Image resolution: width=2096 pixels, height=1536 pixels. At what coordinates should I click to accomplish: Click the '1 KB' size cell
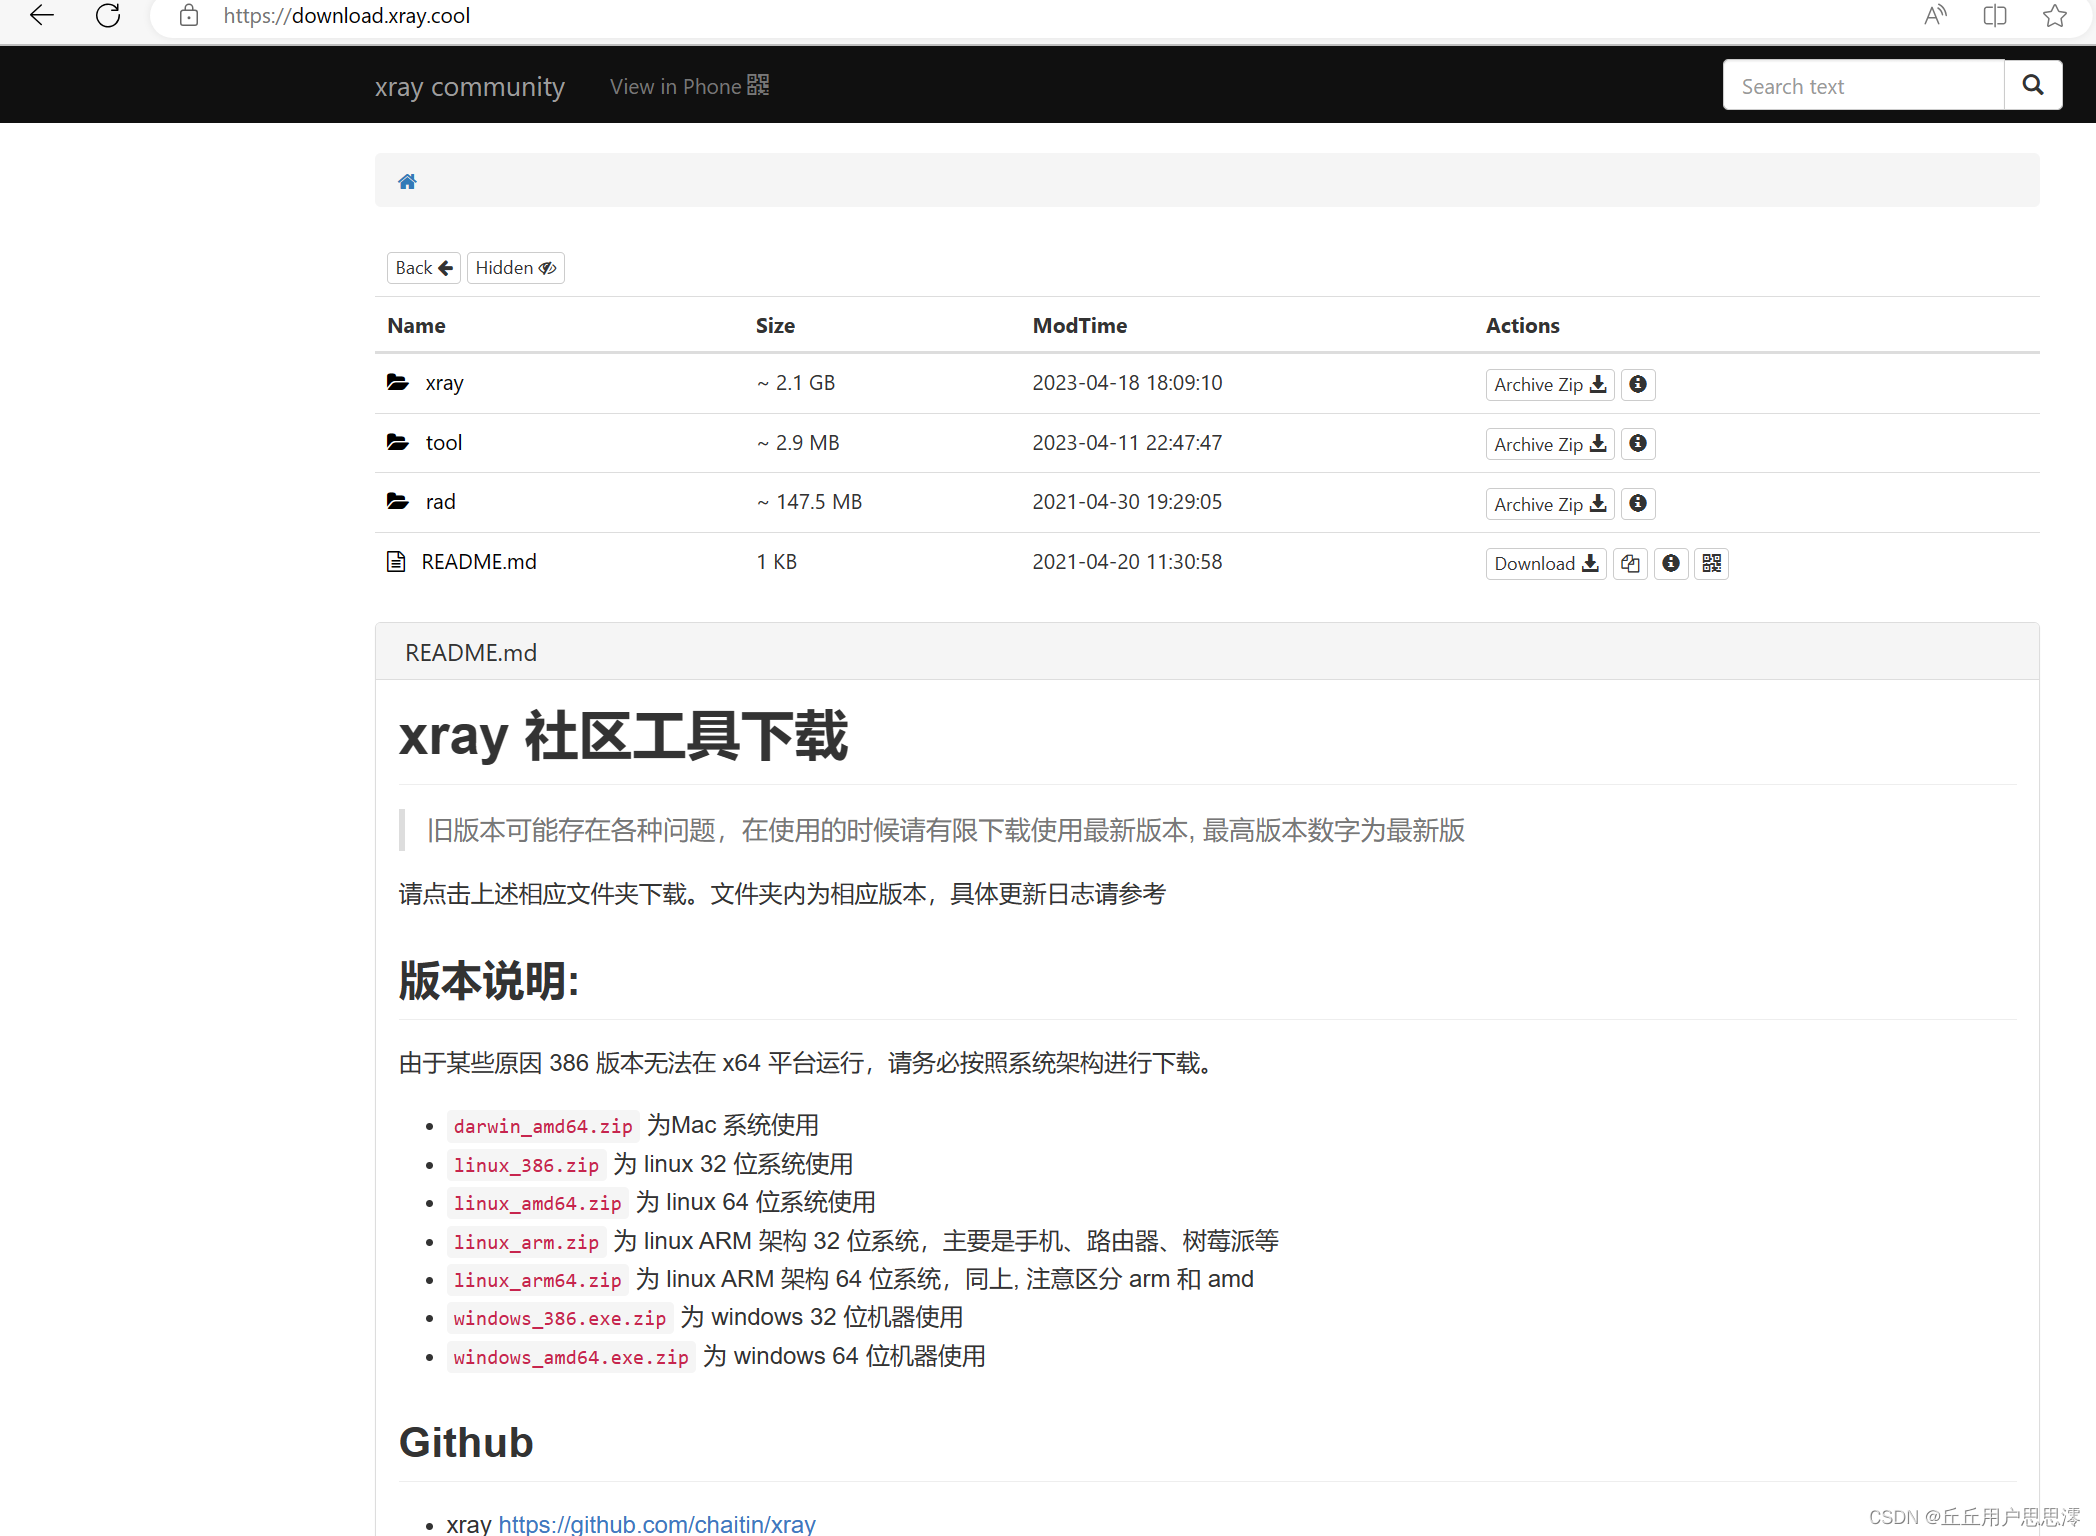click(x=777, y=562)
